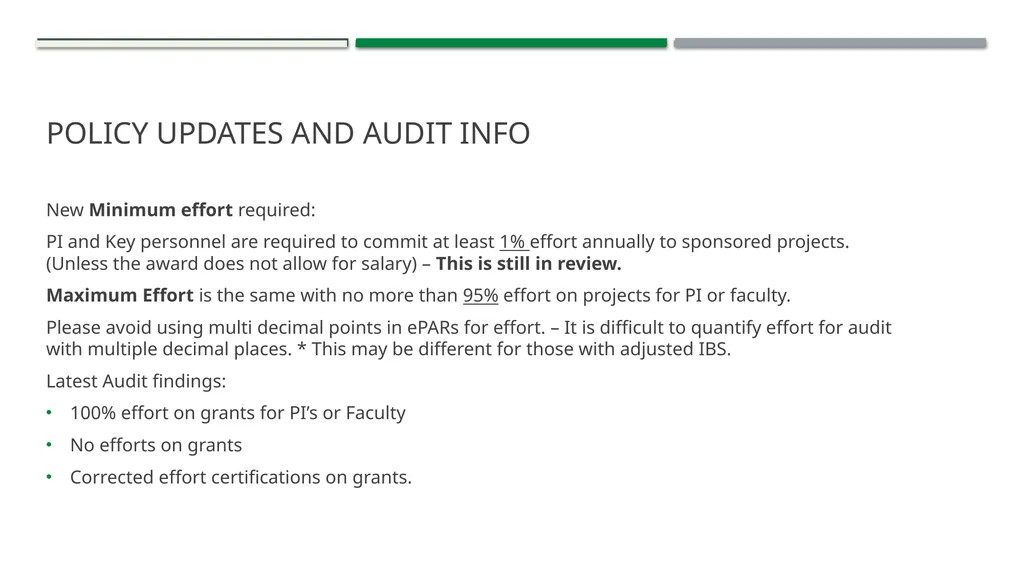Viewport: 1024px width, 575px height.
Task: Select the '100% effort on grants' bullet text
Action: point(238,413)
